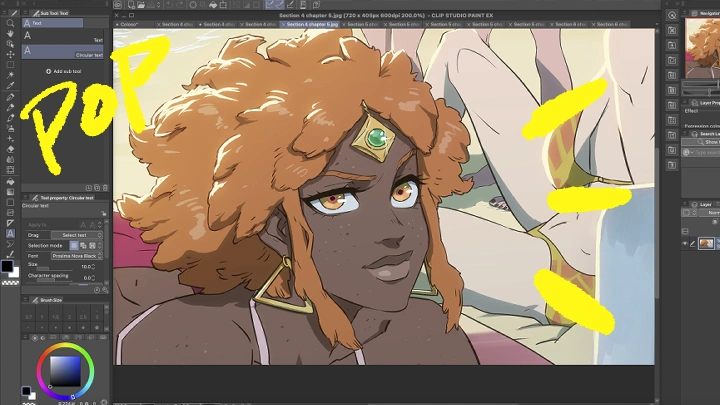Reset tool properties via bottom circular icon
Viewport: 720px width, 405px height.
click(97, 290)
